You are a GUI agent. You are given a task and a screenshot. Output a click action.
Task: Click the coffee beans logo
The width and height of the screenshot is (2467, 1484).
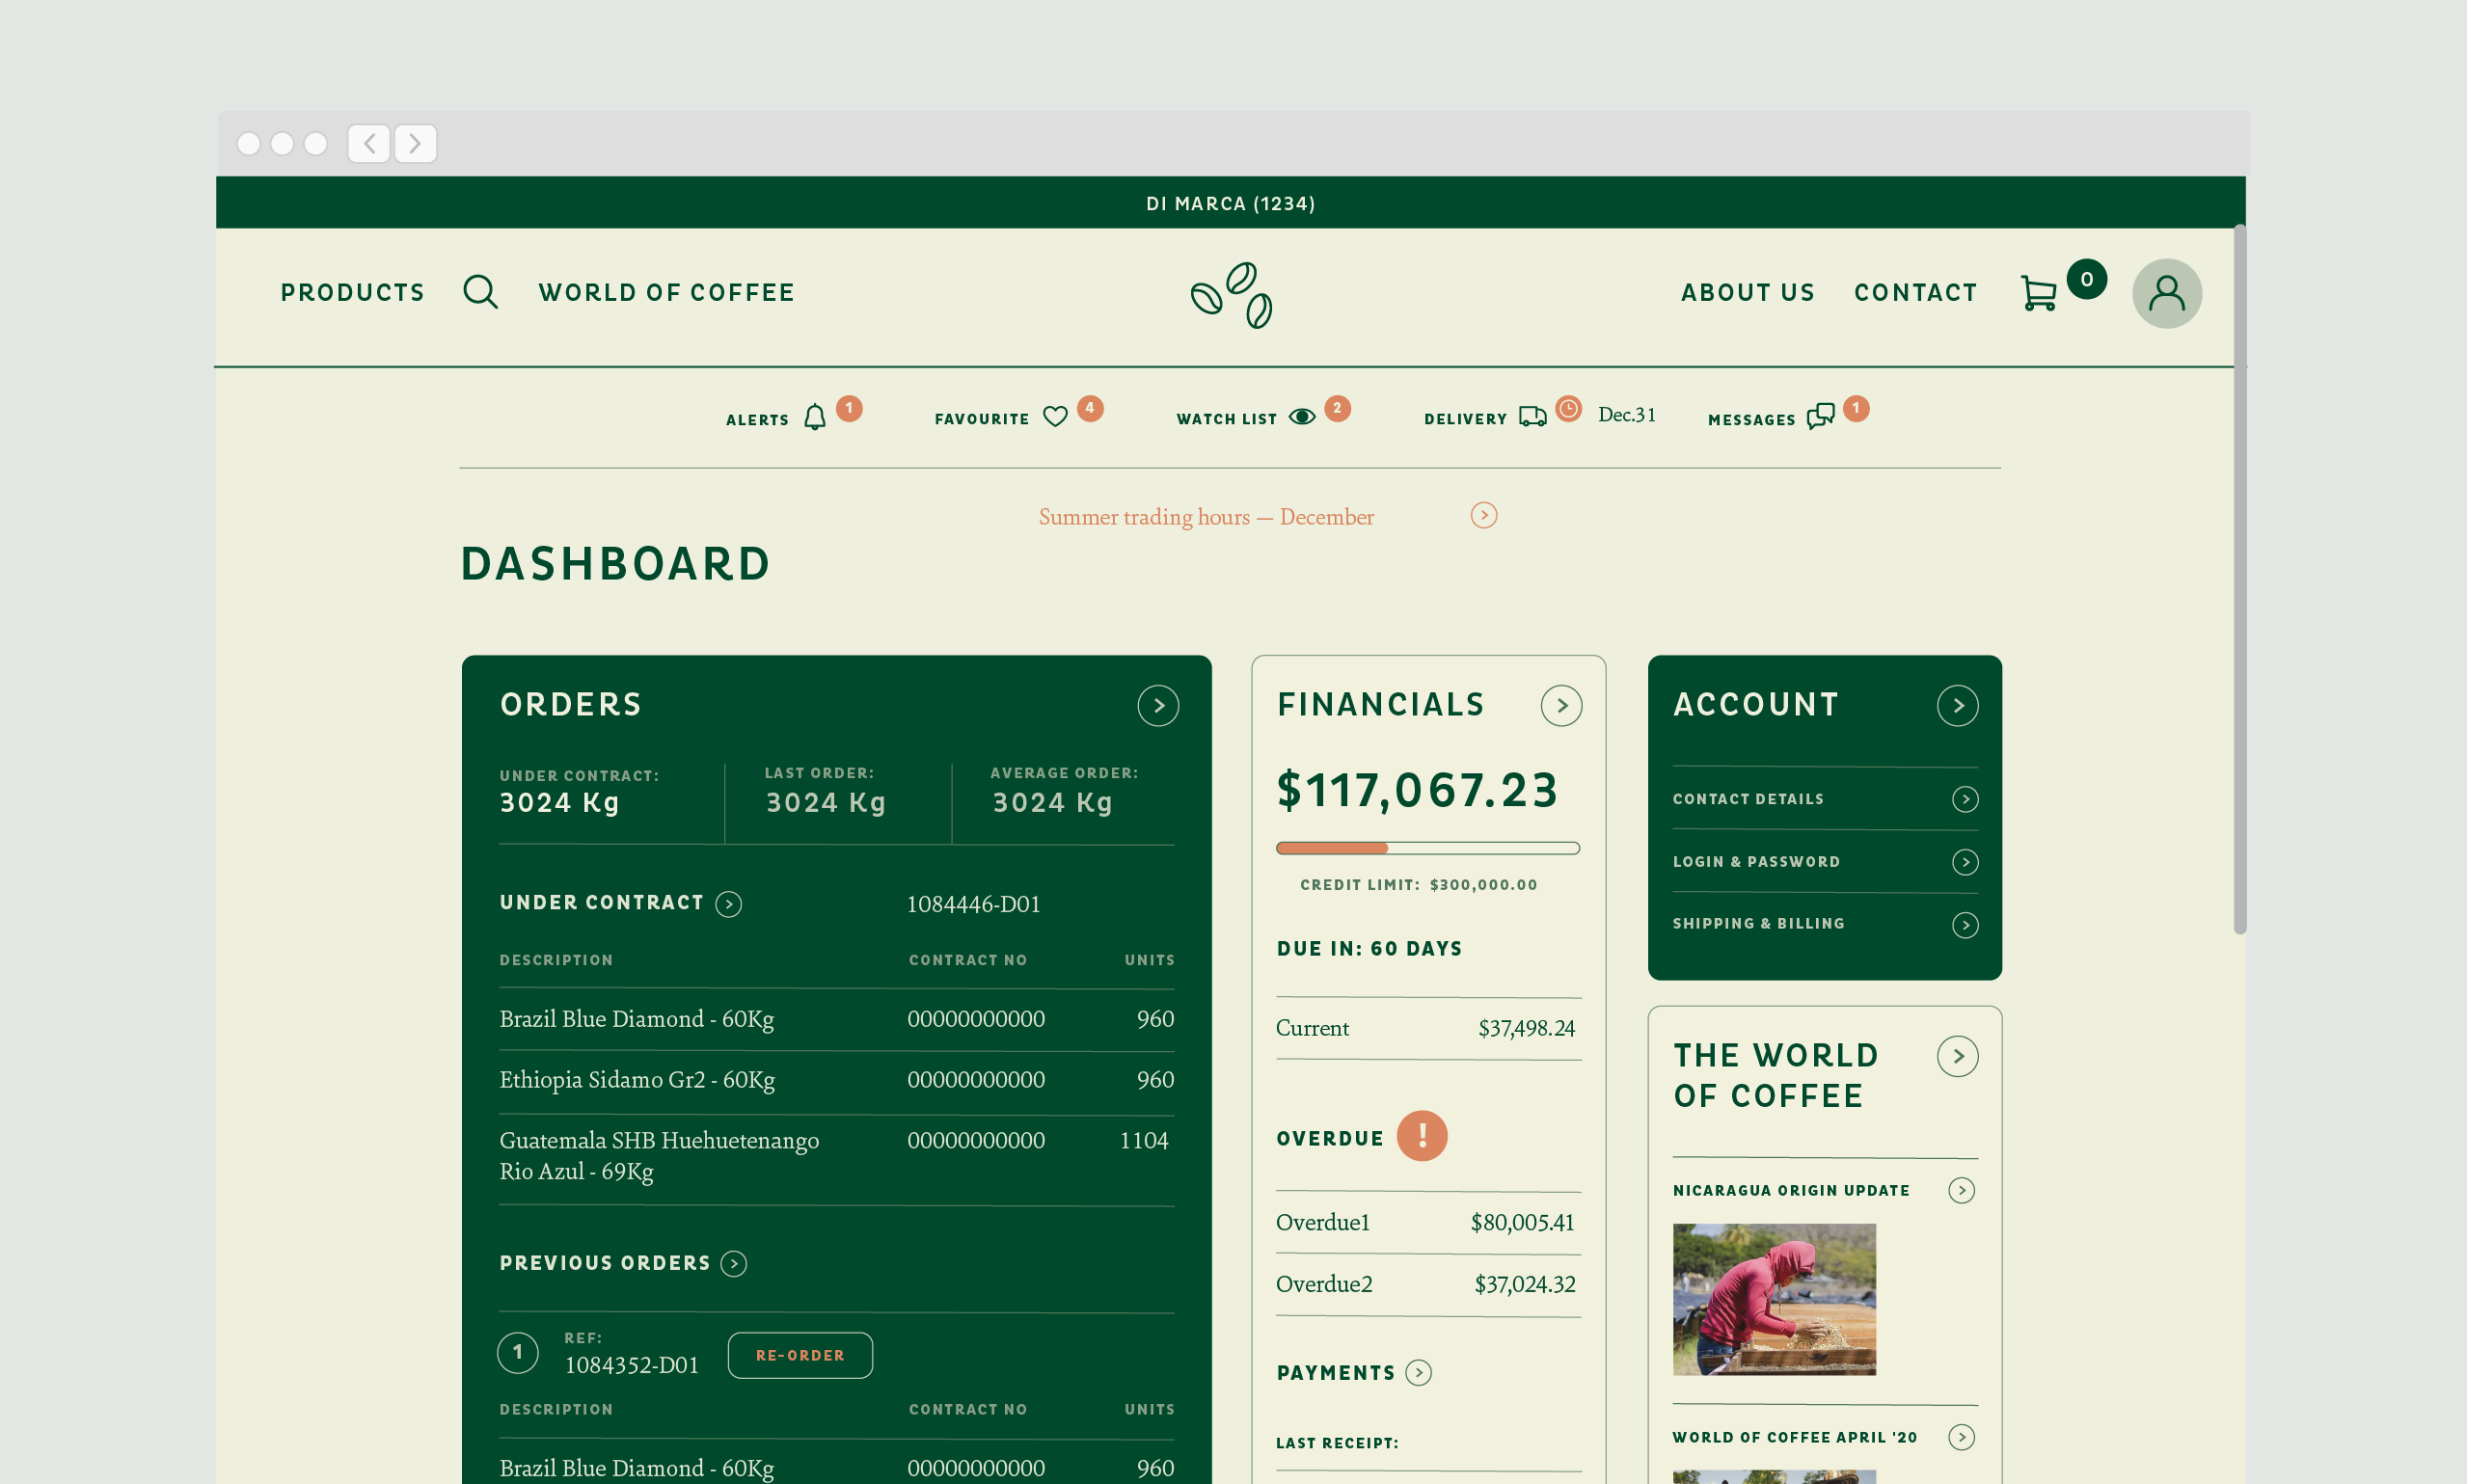pyautogui.click(x=1231, y=295)
